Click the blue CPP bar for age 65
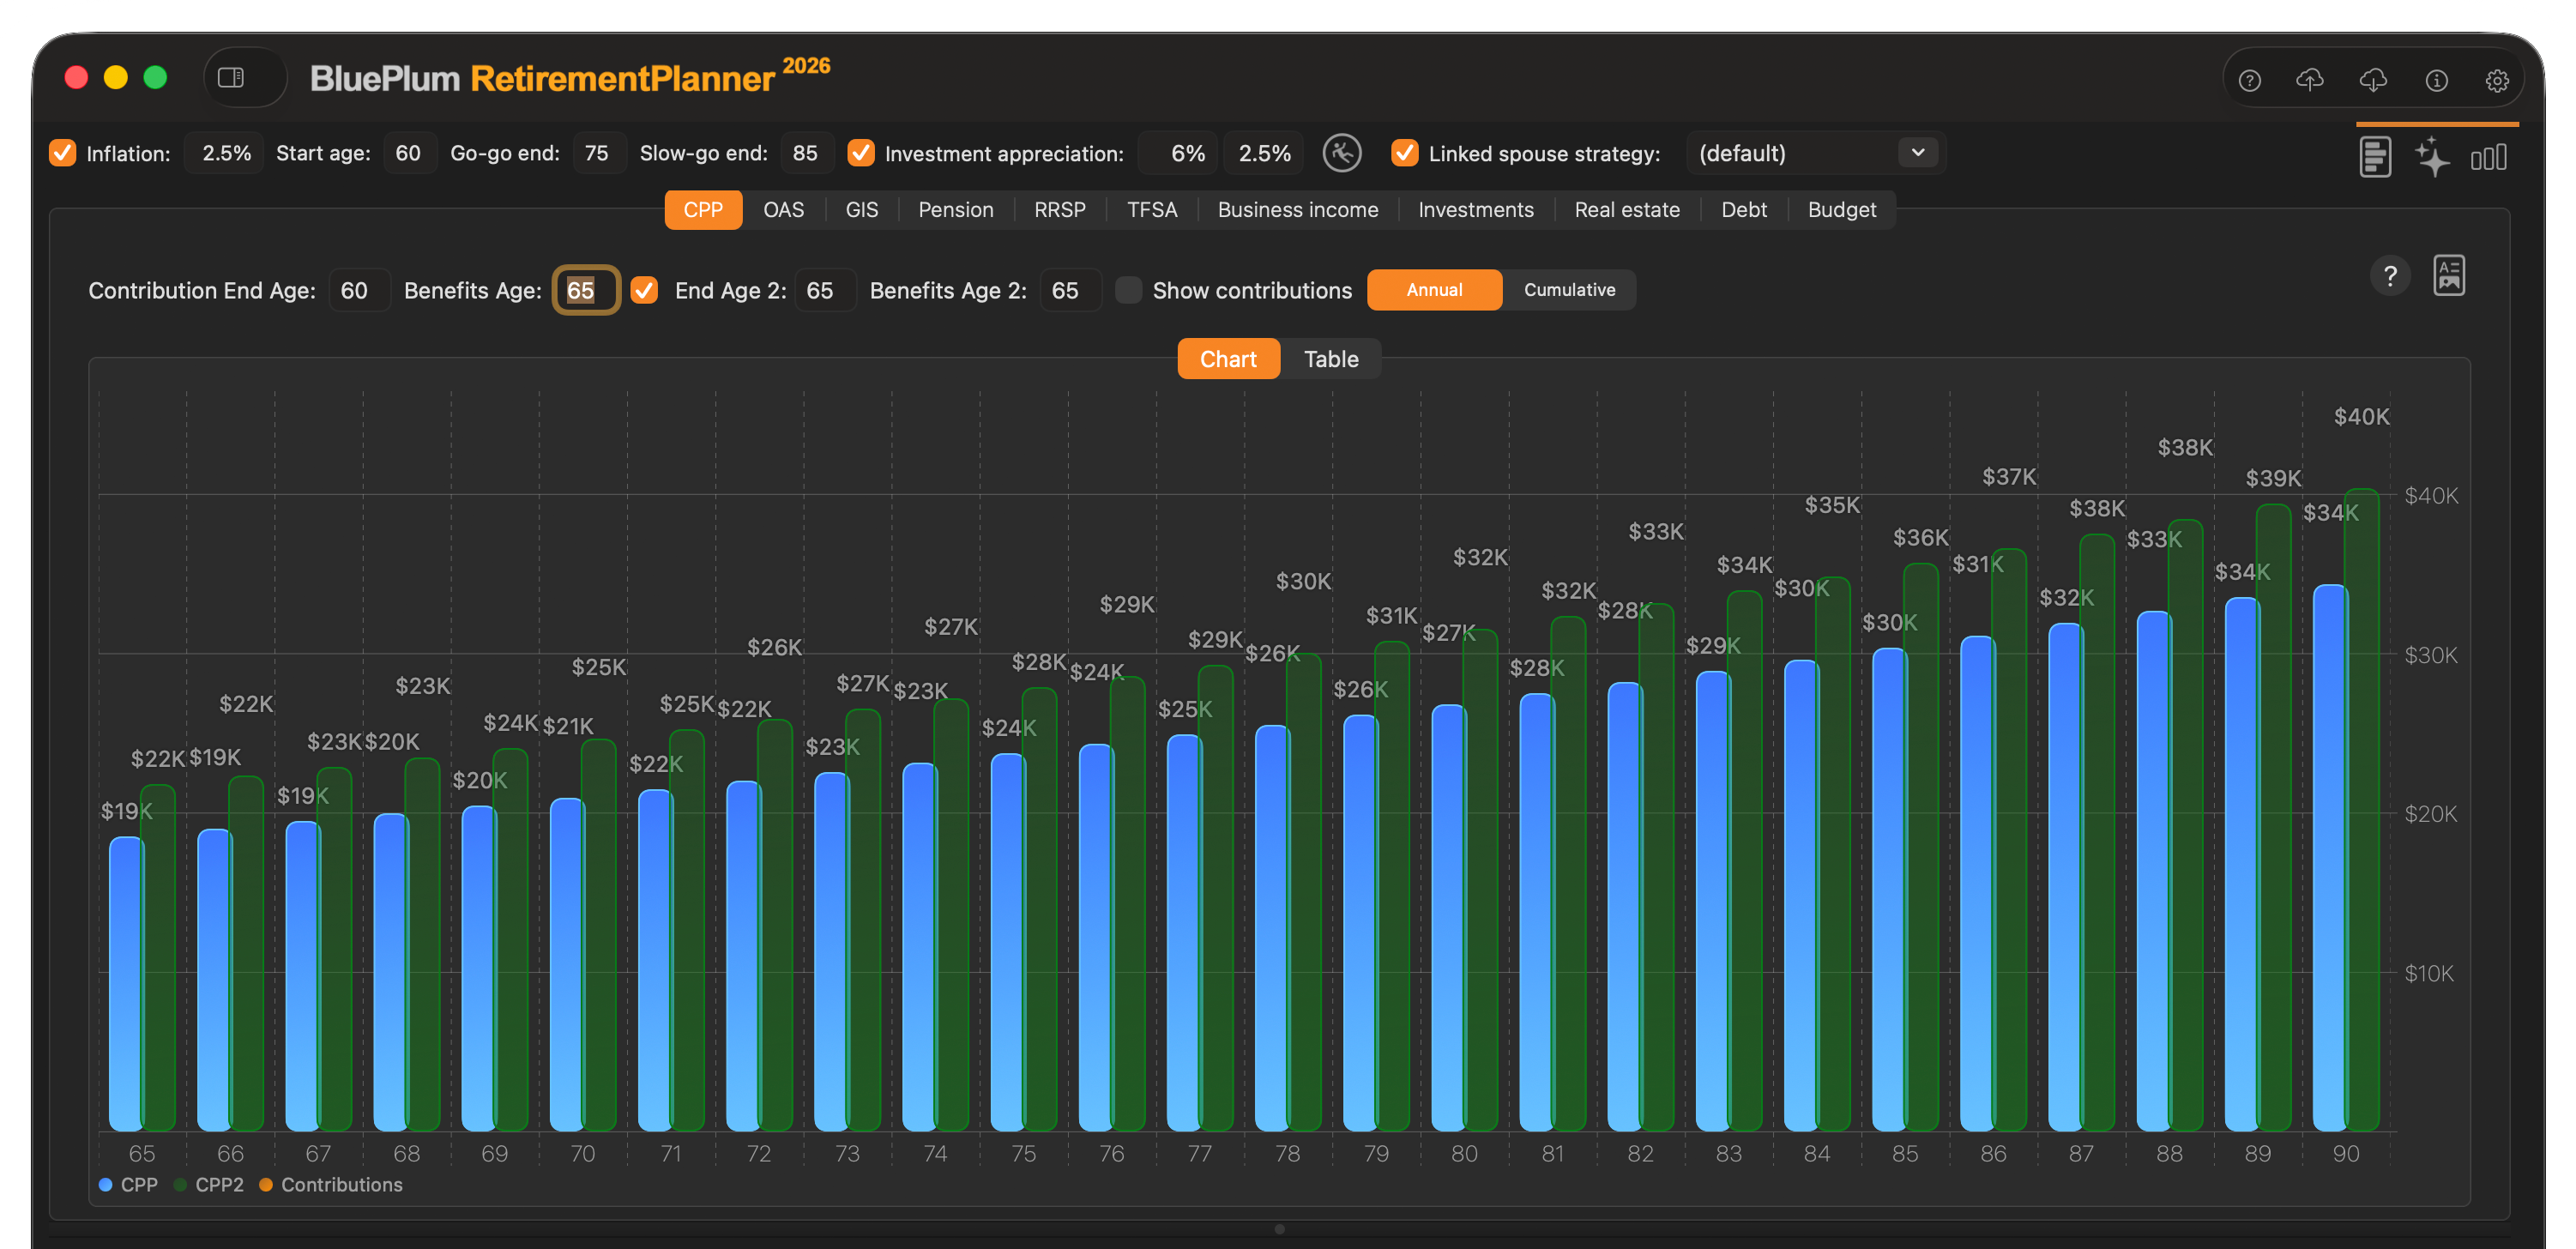Image resolution: width=2576 pixels, height=1249 pixels. [x=126, y=984]
